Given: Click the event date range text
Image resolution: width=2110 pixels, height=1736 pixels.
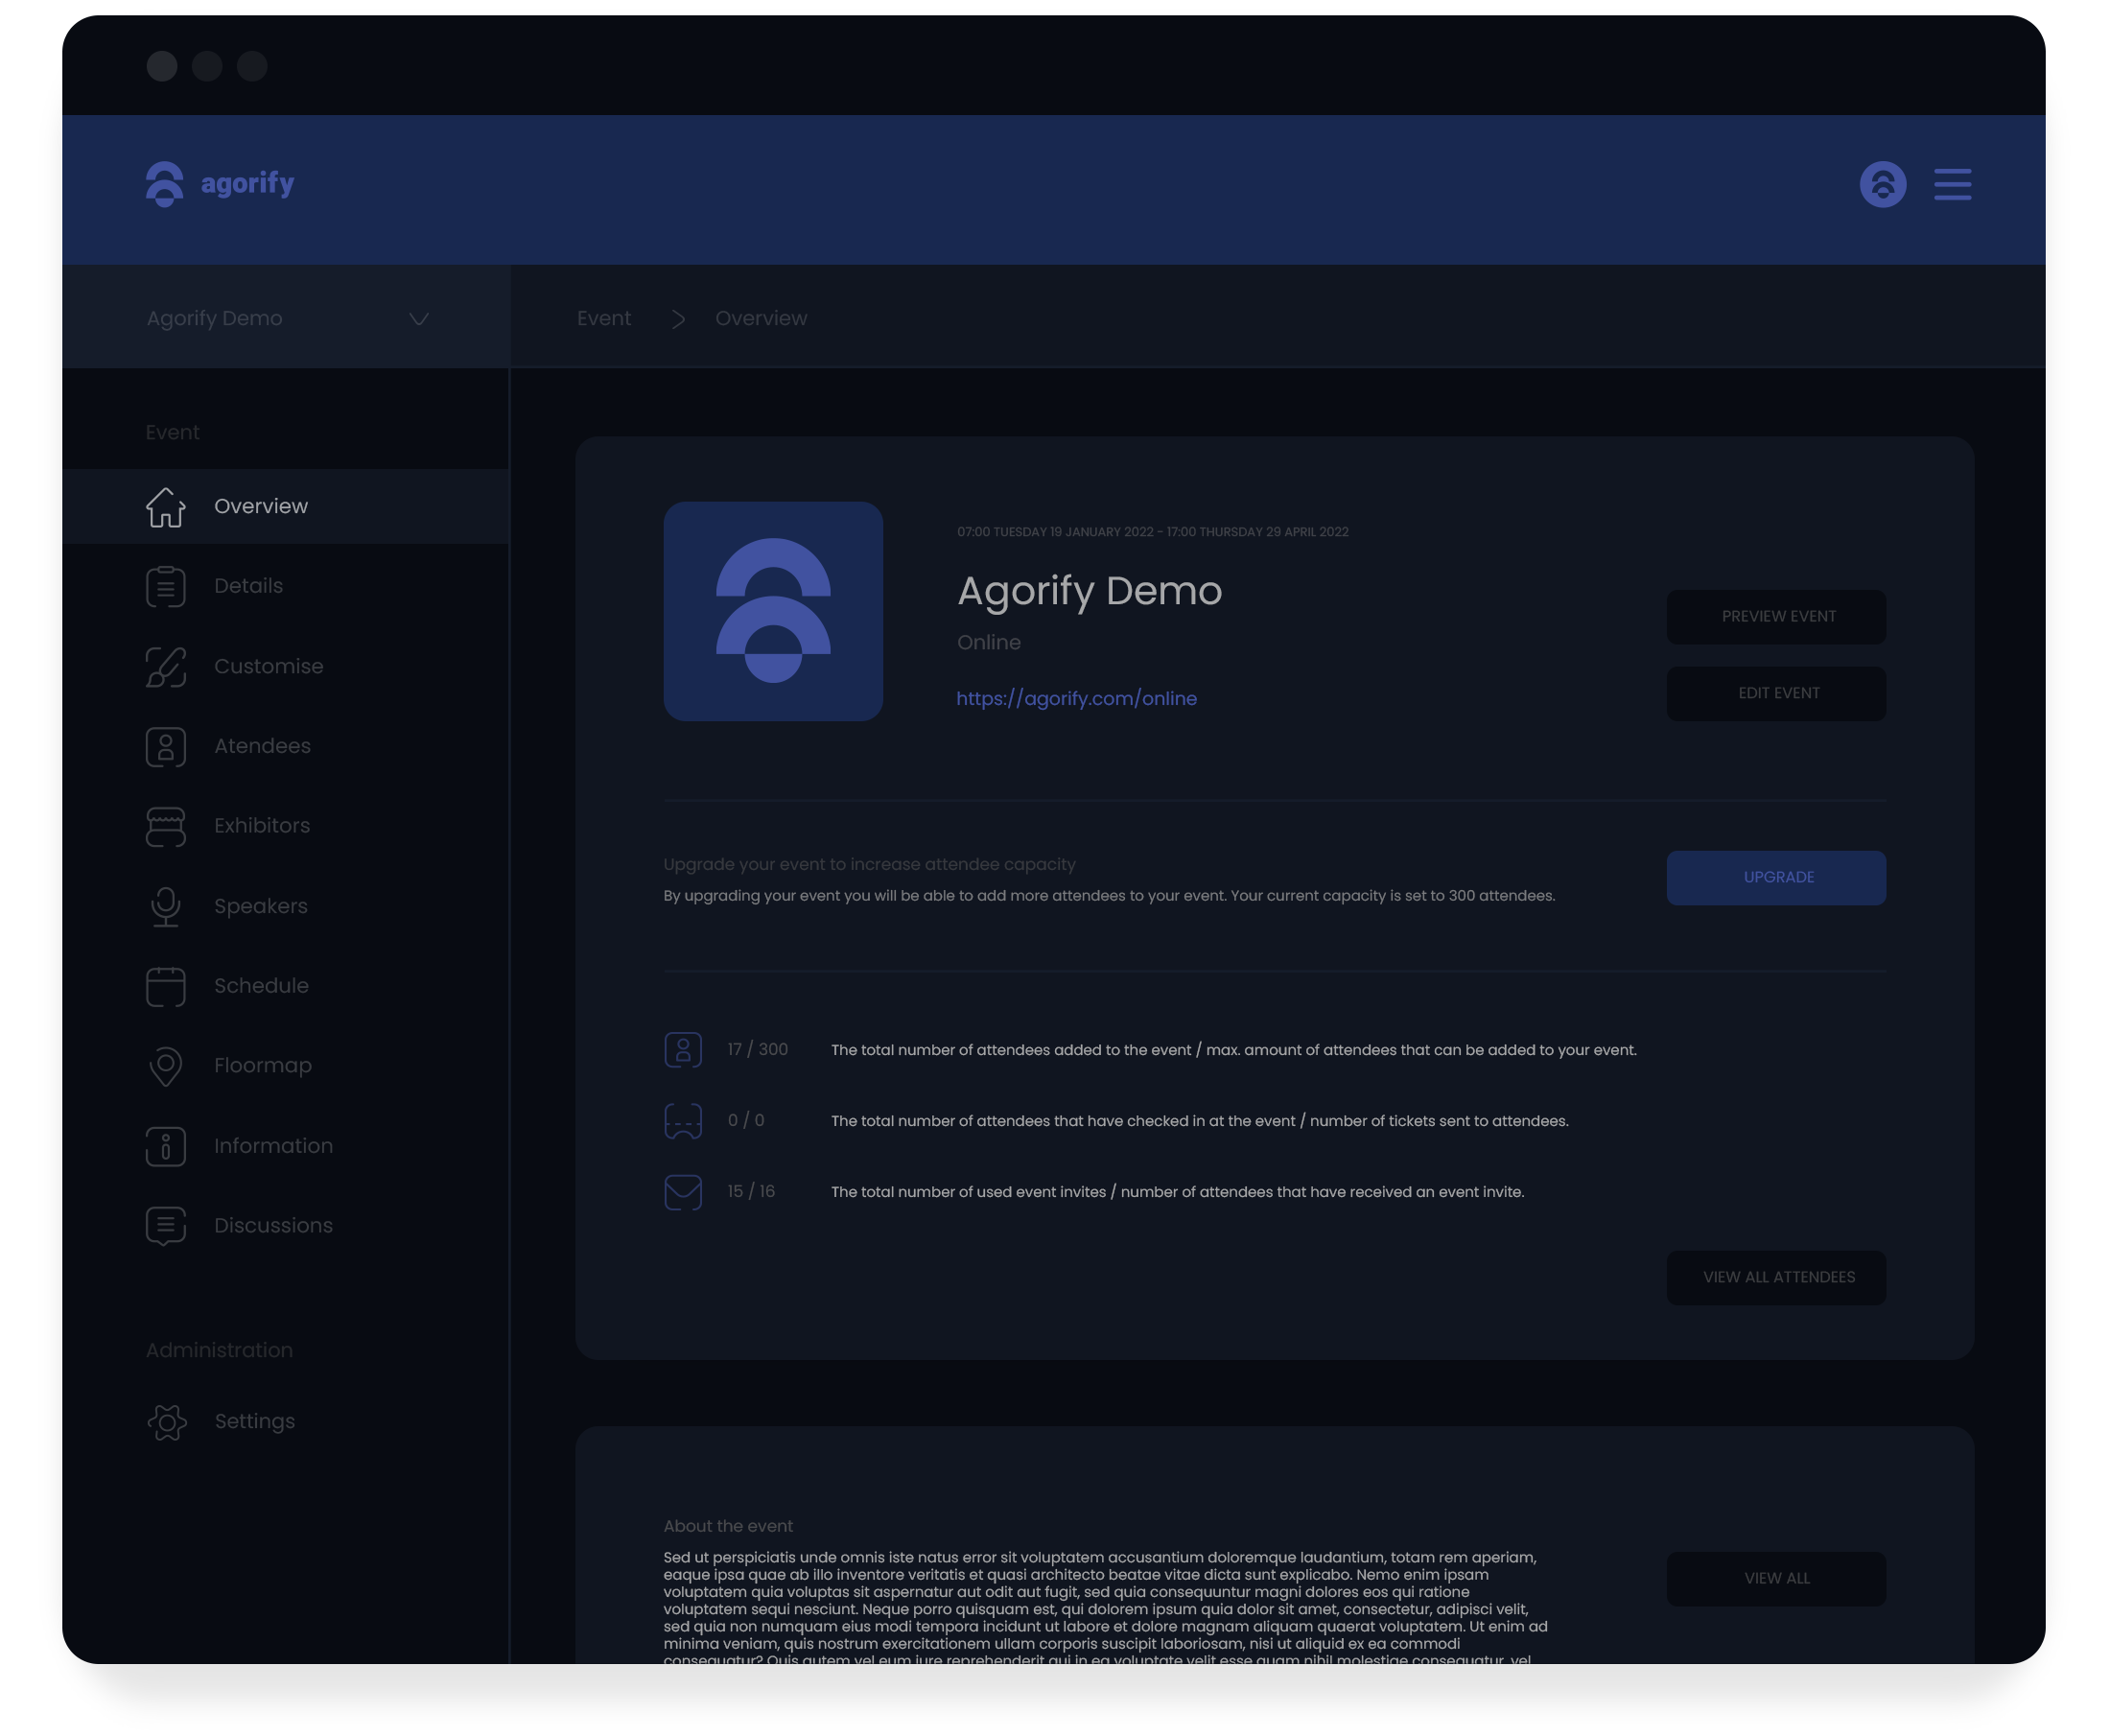Looking at the screenshot, I should (x=1152, y=532).
